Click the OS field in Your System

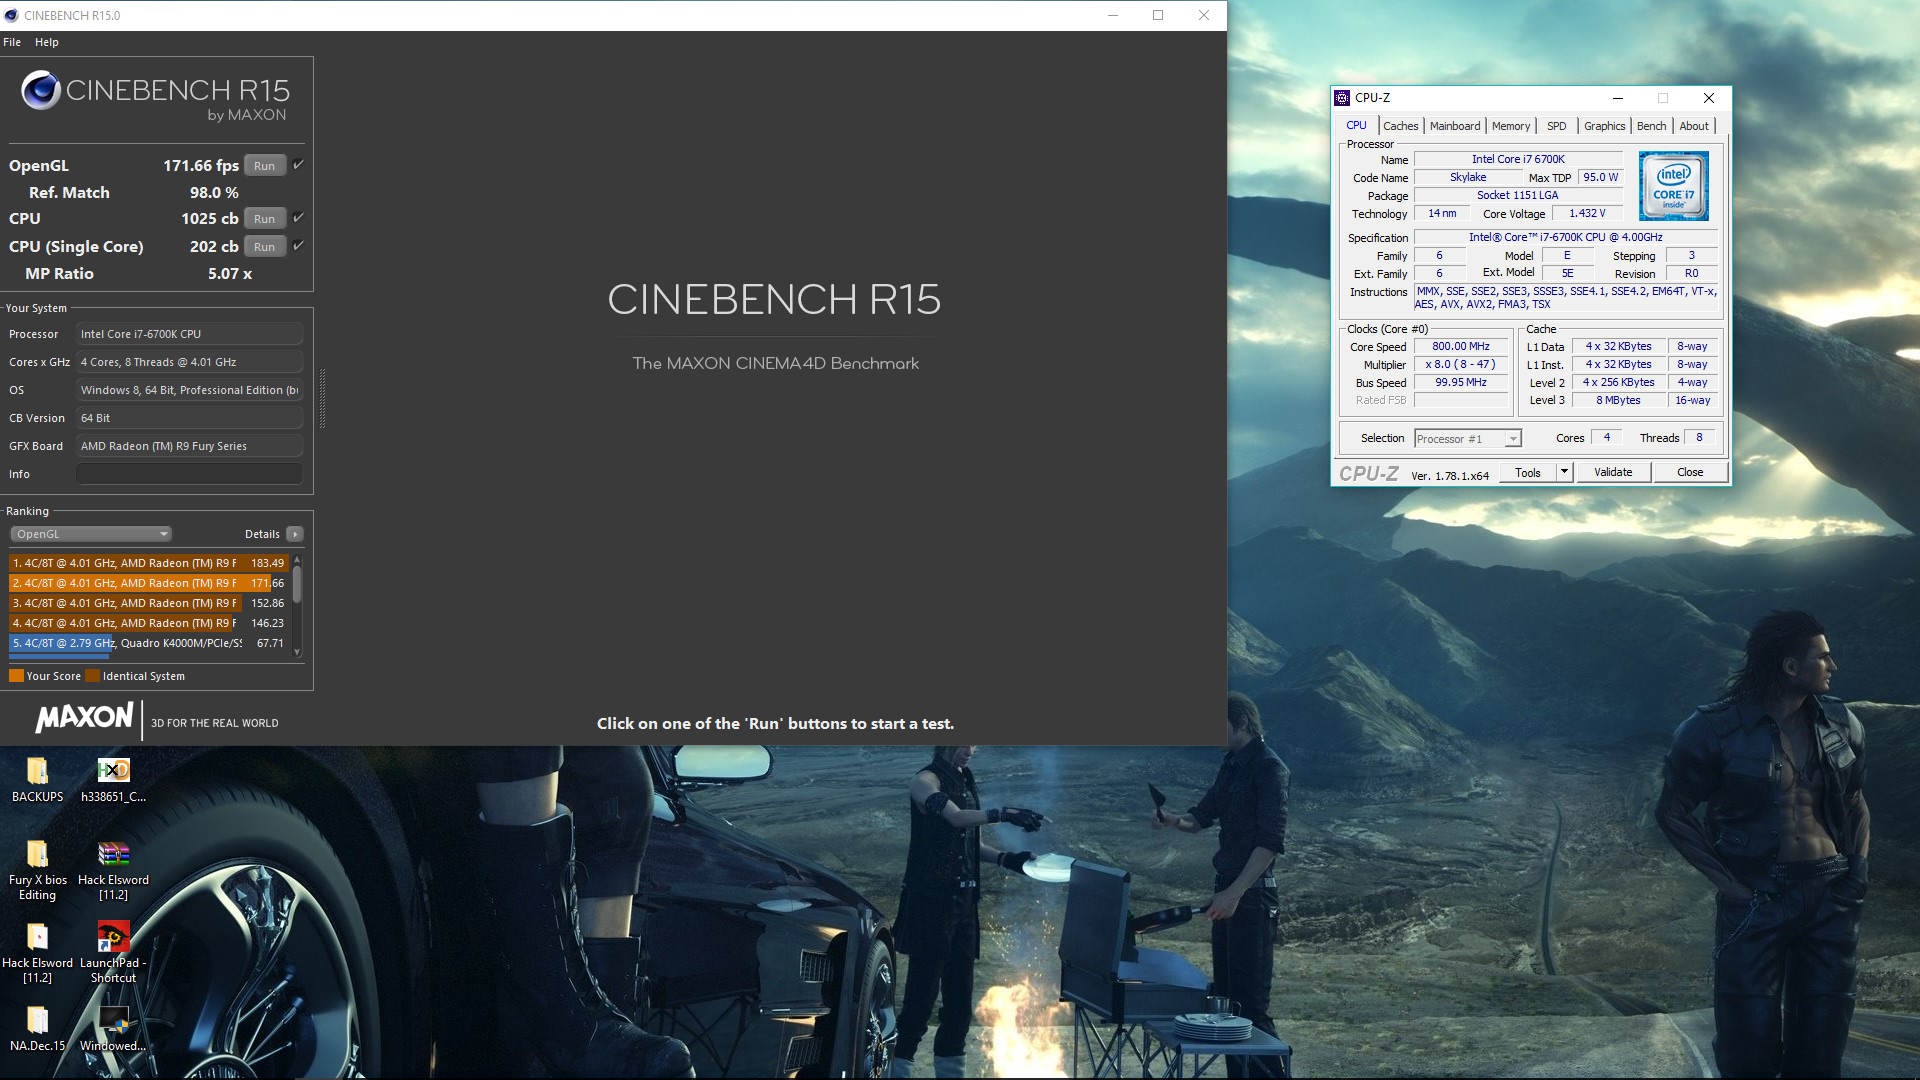tap(190, 390)
